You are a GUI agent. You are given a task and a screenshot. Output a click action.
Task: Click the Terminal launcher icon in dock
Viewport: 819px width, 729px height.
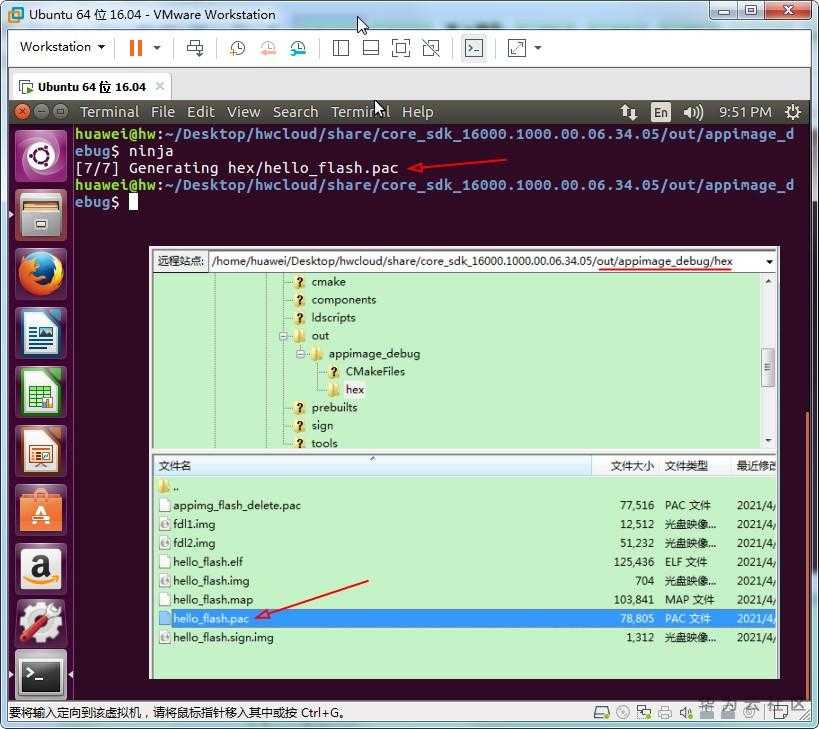[x=41, y=674]
